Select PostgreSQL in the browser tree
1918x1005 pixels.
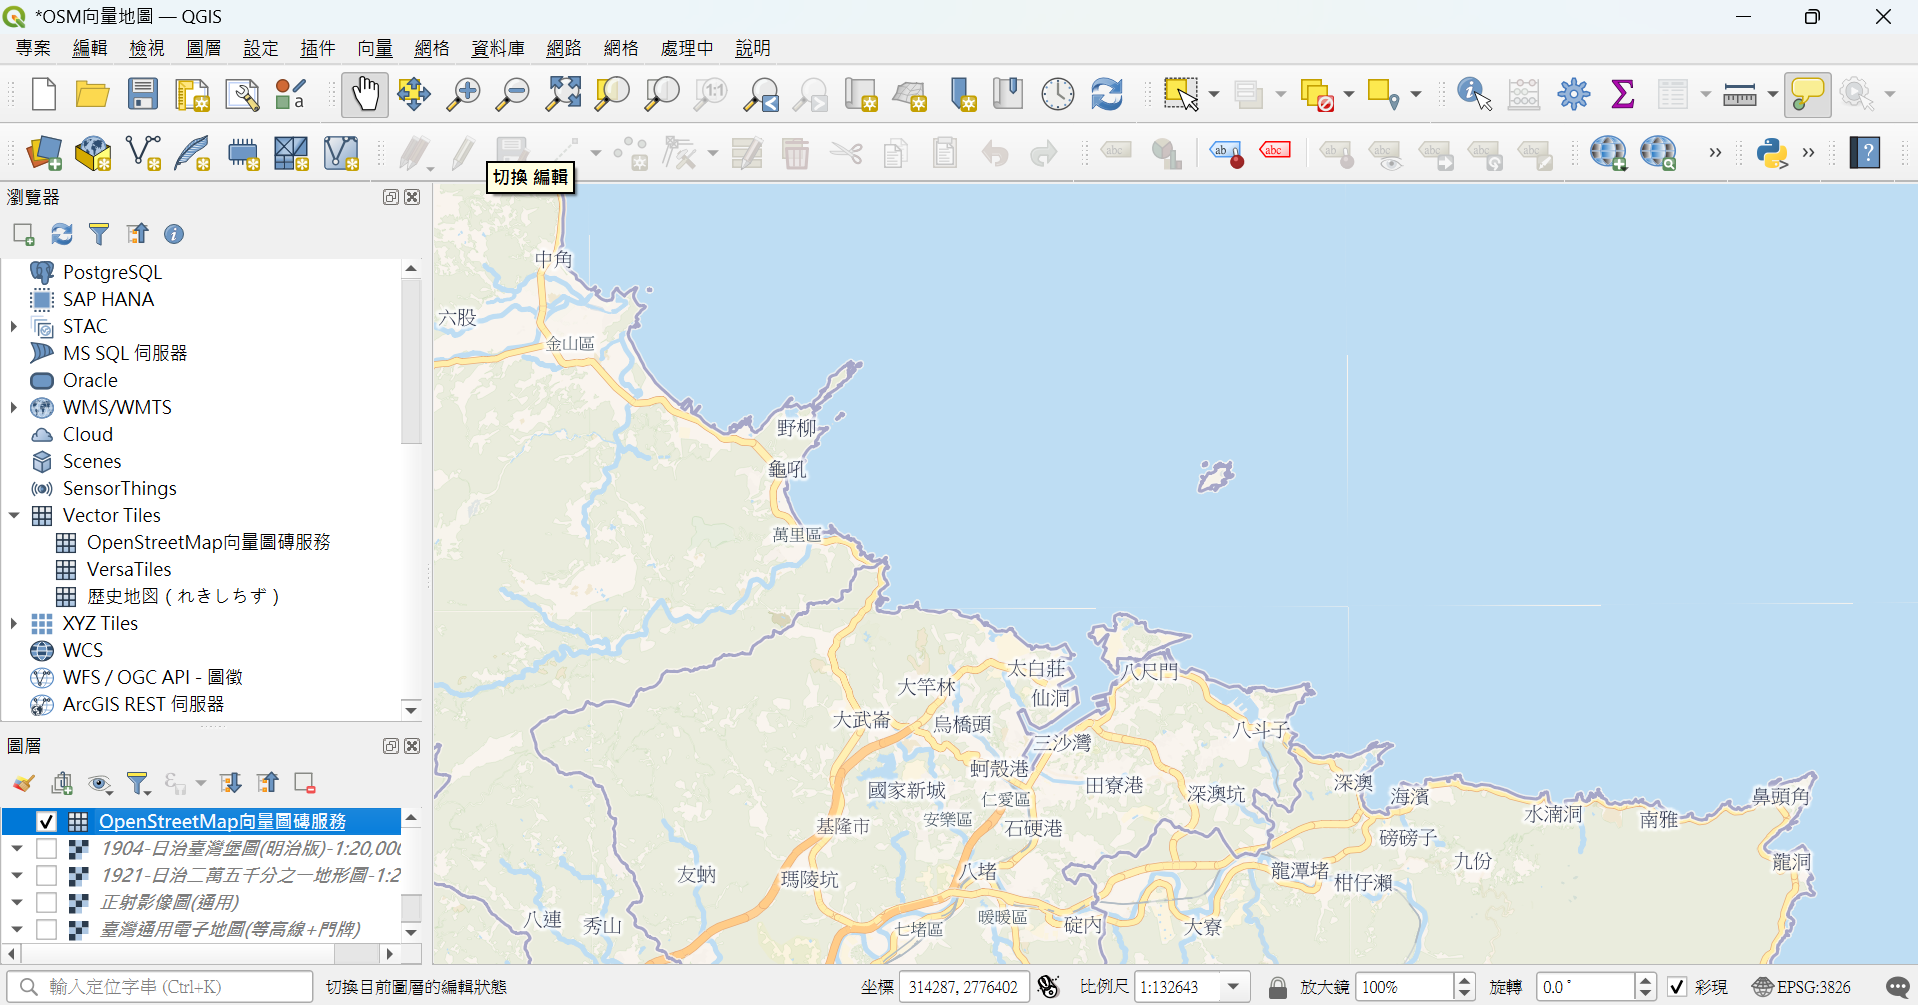pos(112,272)
